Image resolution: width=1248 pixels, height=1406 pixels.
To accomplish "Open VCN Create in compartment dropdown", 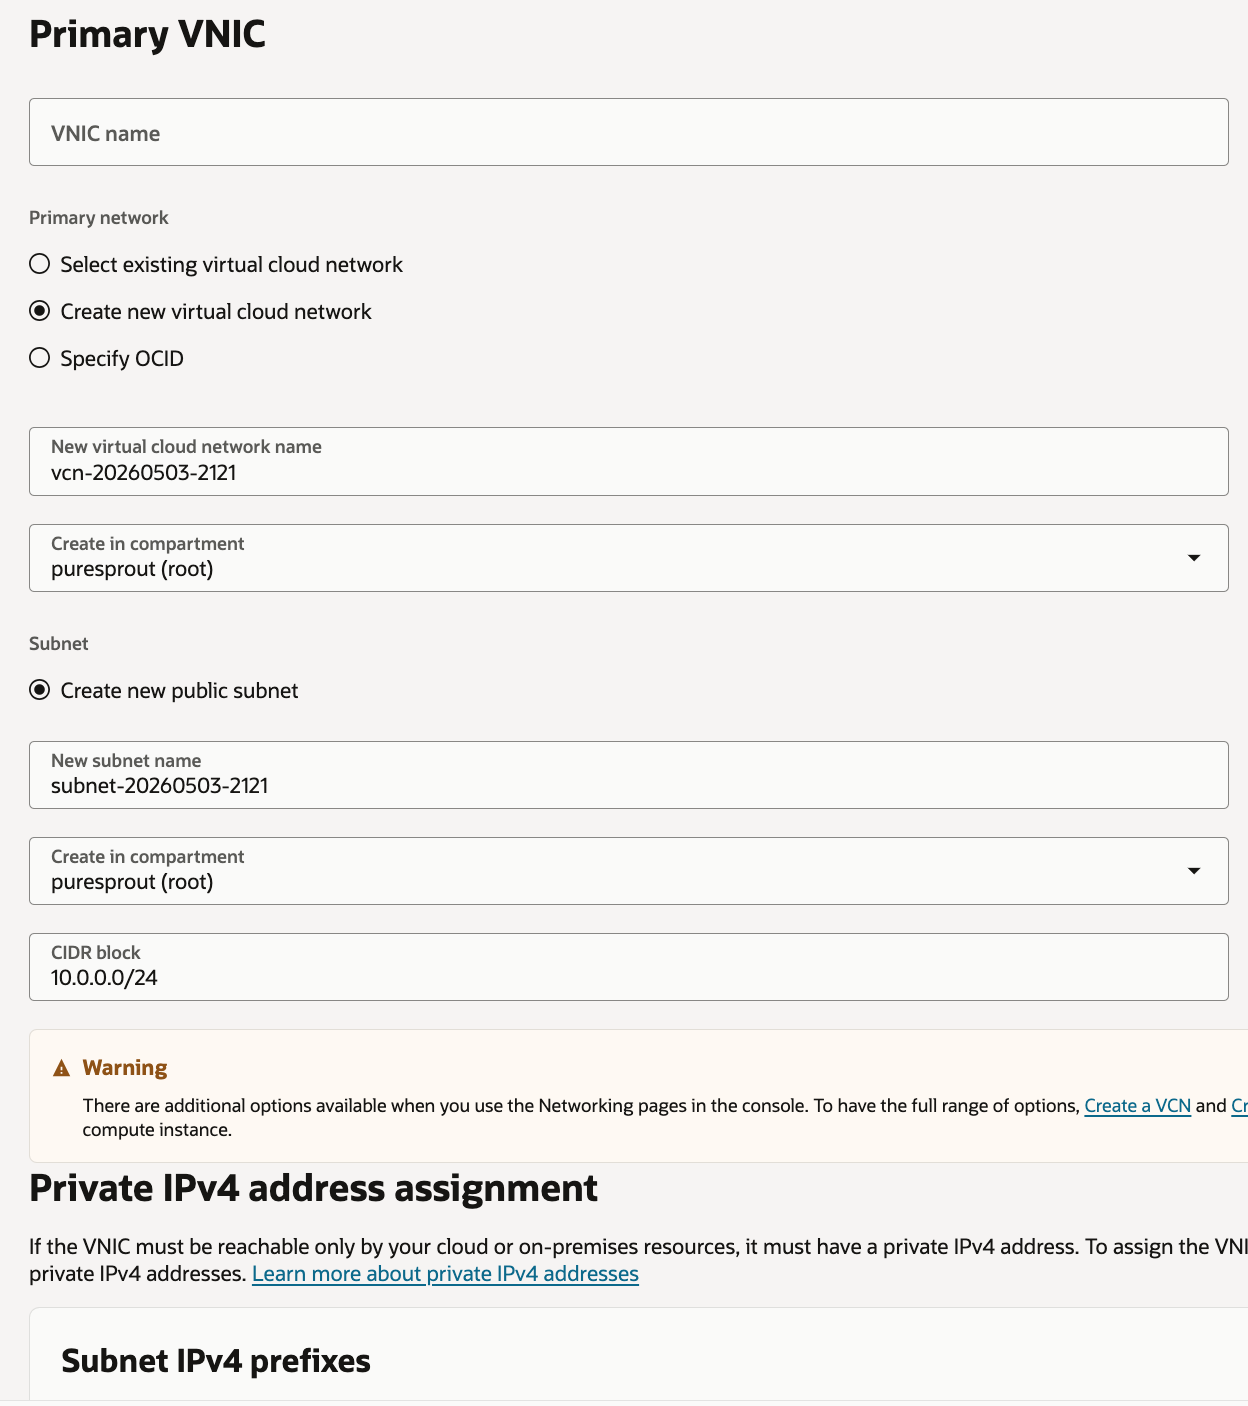I will pyautogui.click(x=628, y=558).
